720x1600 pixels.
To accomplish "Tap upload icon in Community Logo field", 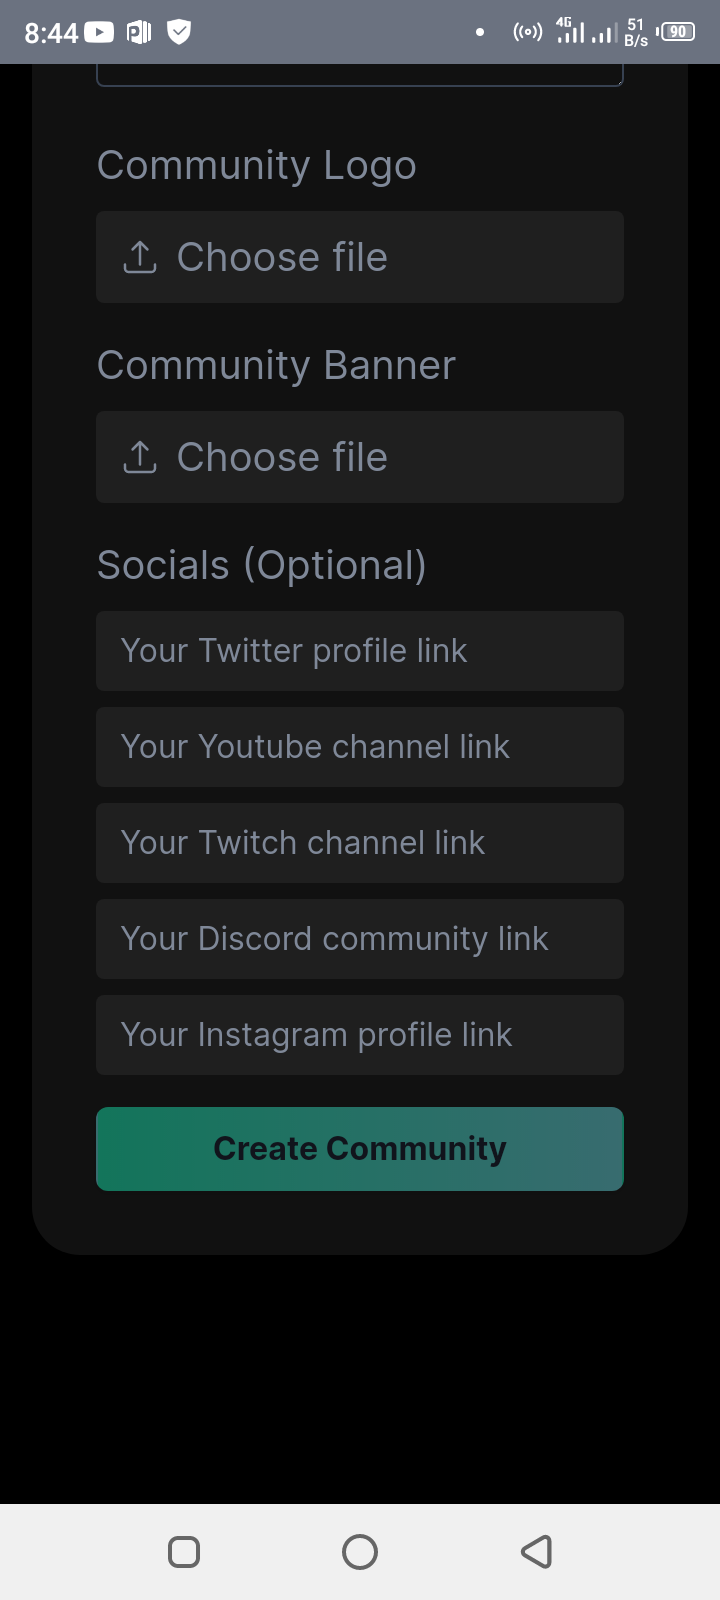I will [140, 257].
